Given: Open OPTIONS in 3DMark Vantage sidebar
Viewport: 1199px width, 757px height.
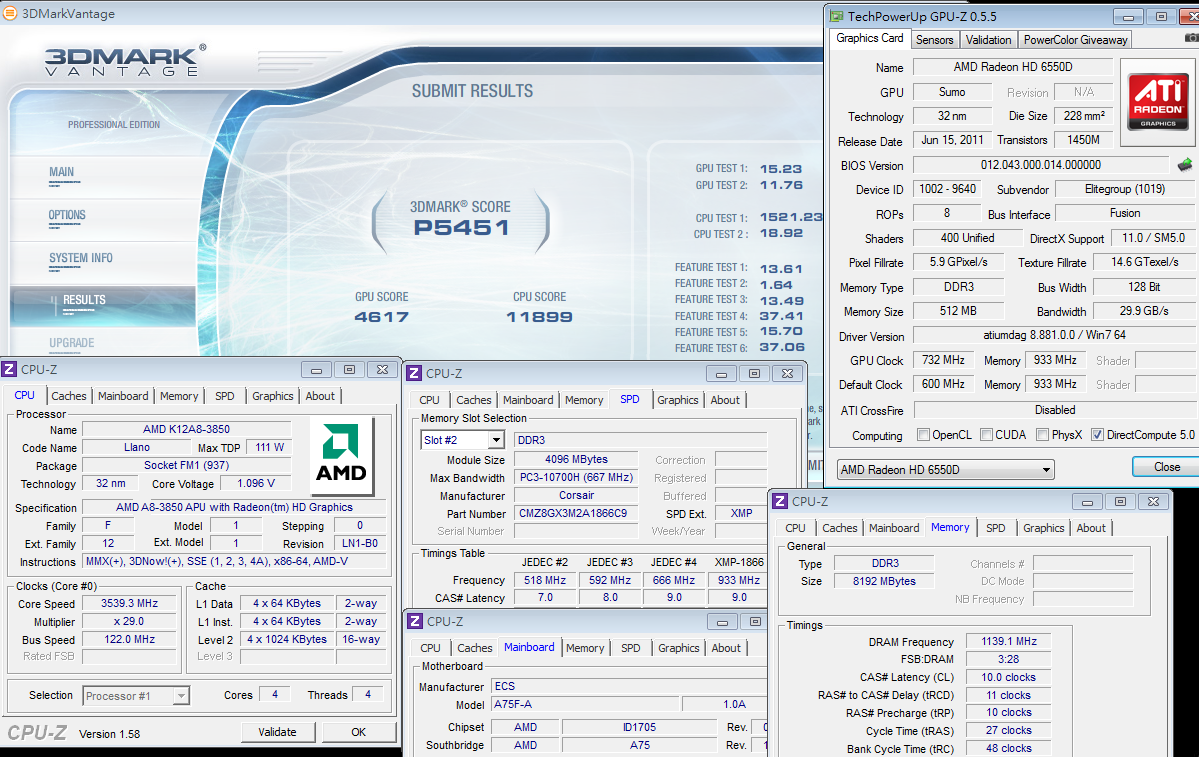Looking at the screenshot, I should (x=67, y=215).
